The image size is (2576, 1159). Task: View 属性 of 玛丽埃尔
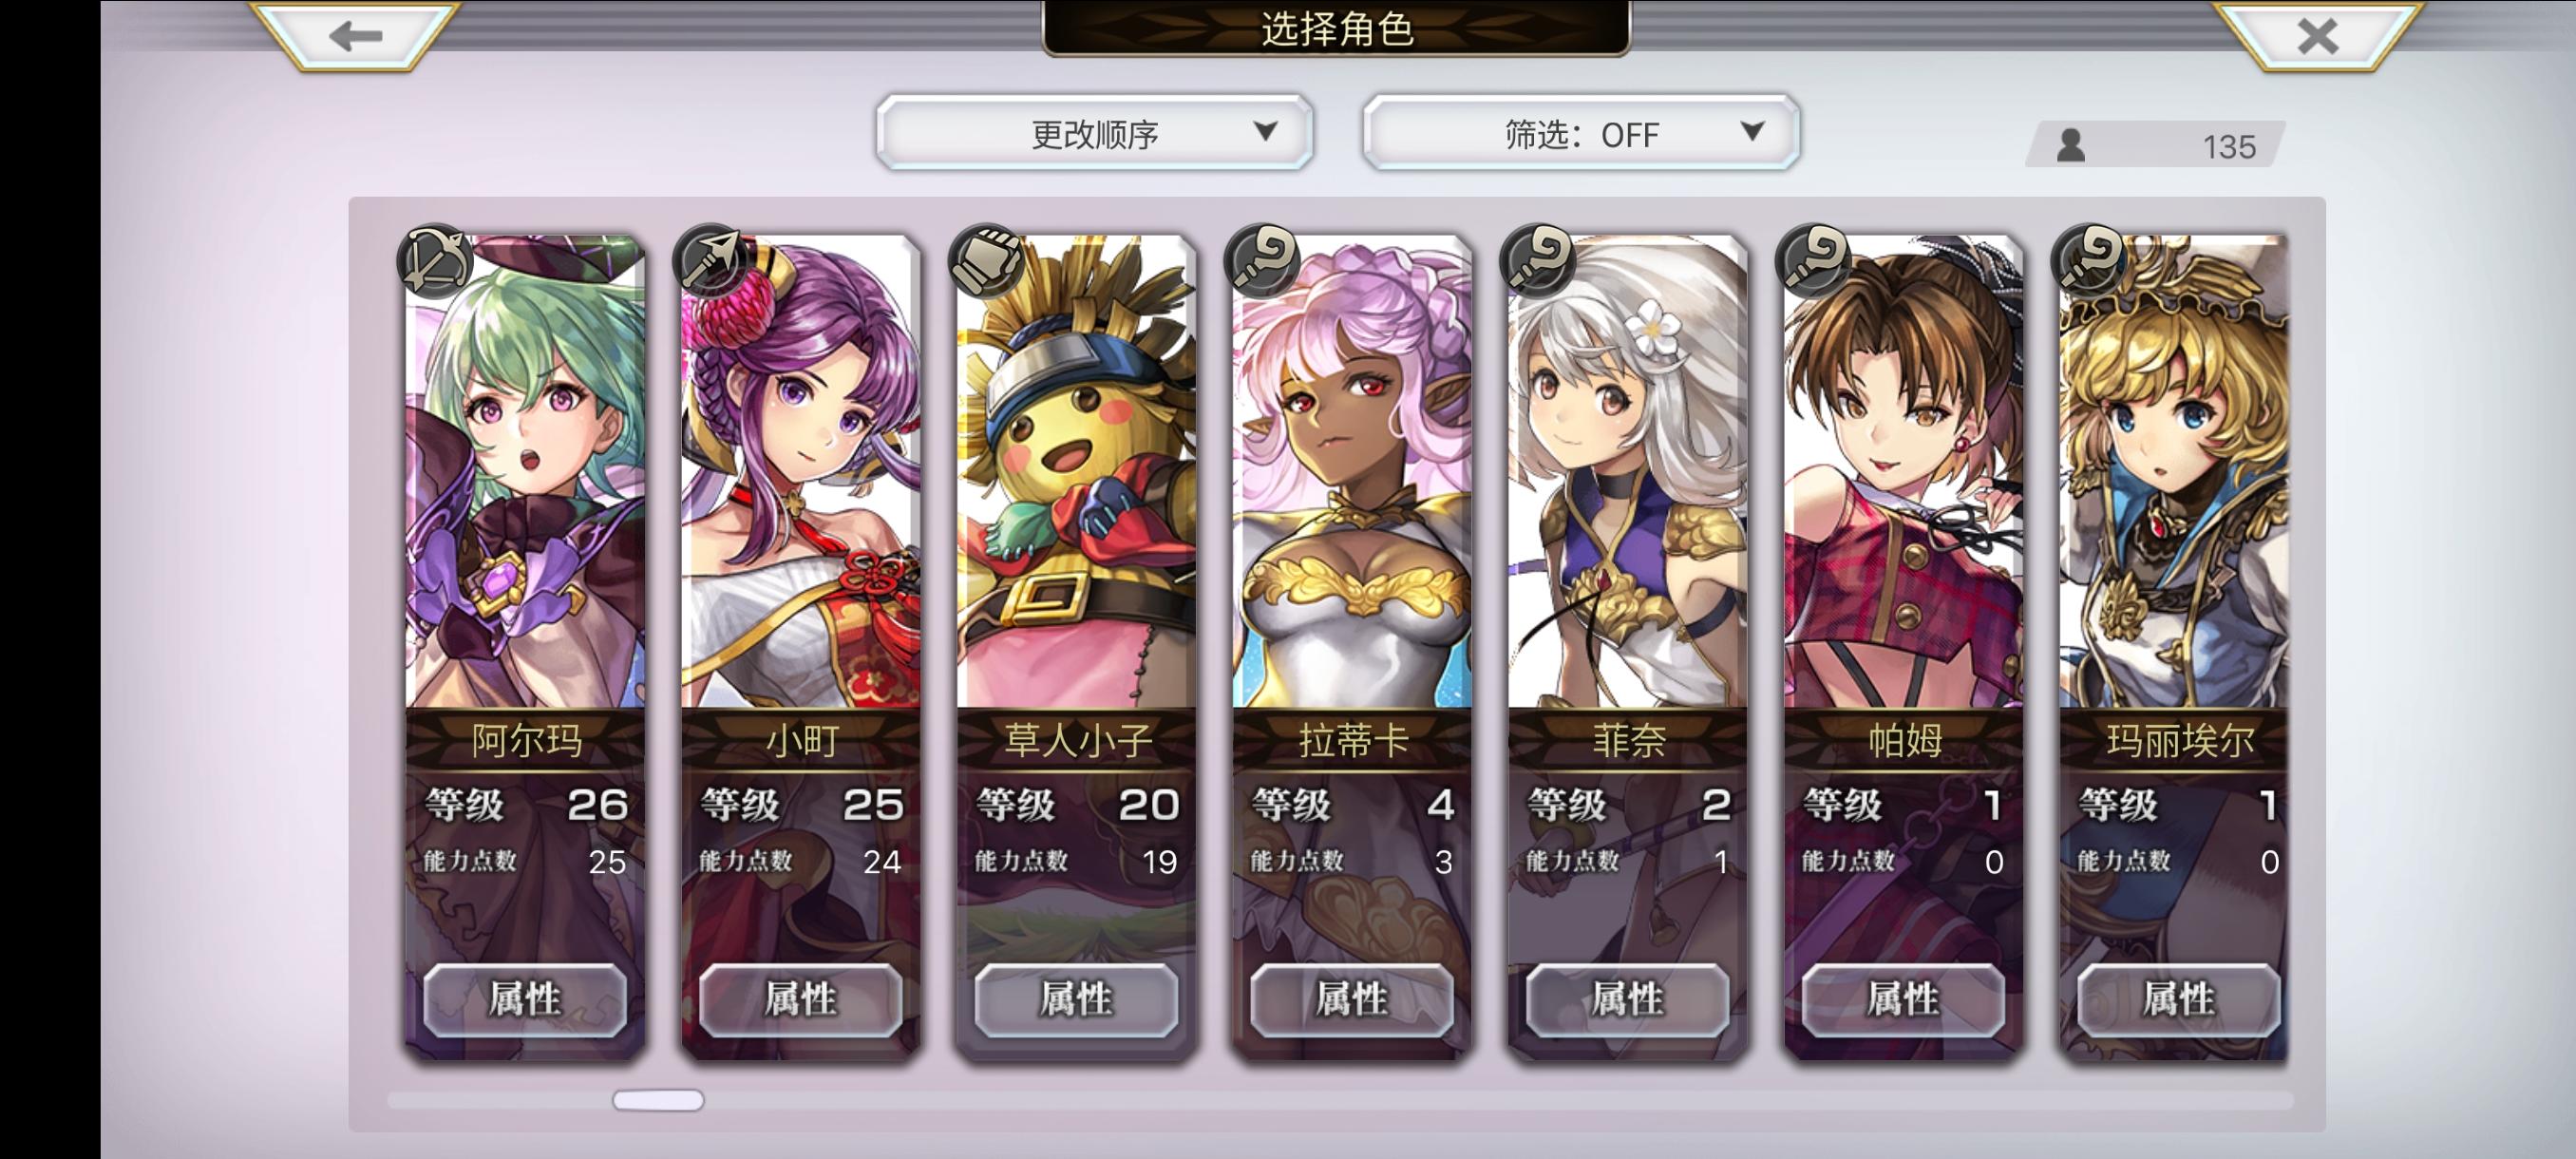(x=2179, y=999)
